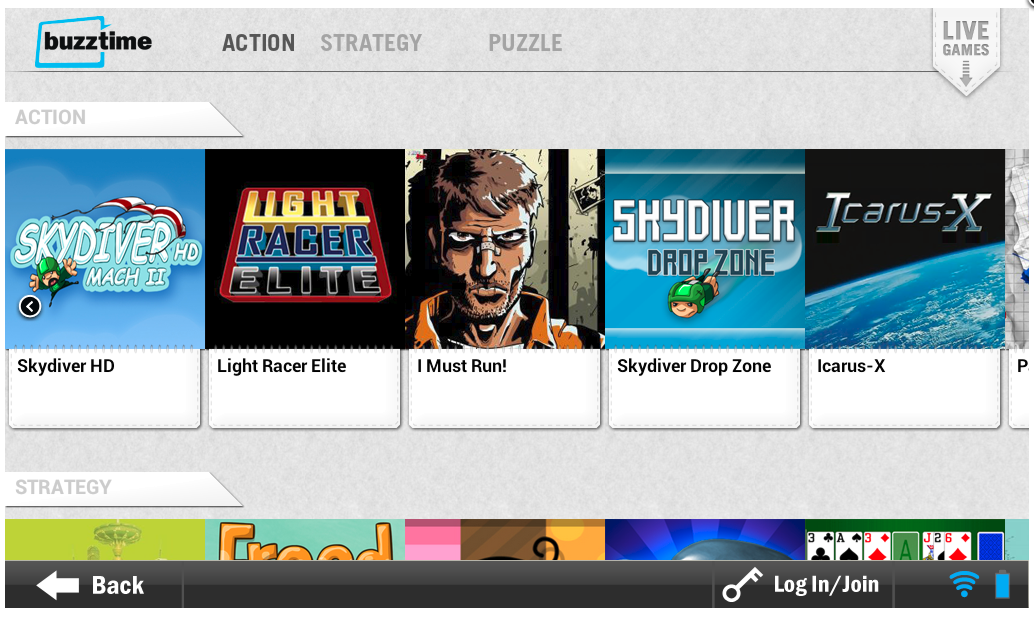Switch to the Puzzle tab
The height and width of the screenshot is (618, 1034).
[x=525, y=44]
